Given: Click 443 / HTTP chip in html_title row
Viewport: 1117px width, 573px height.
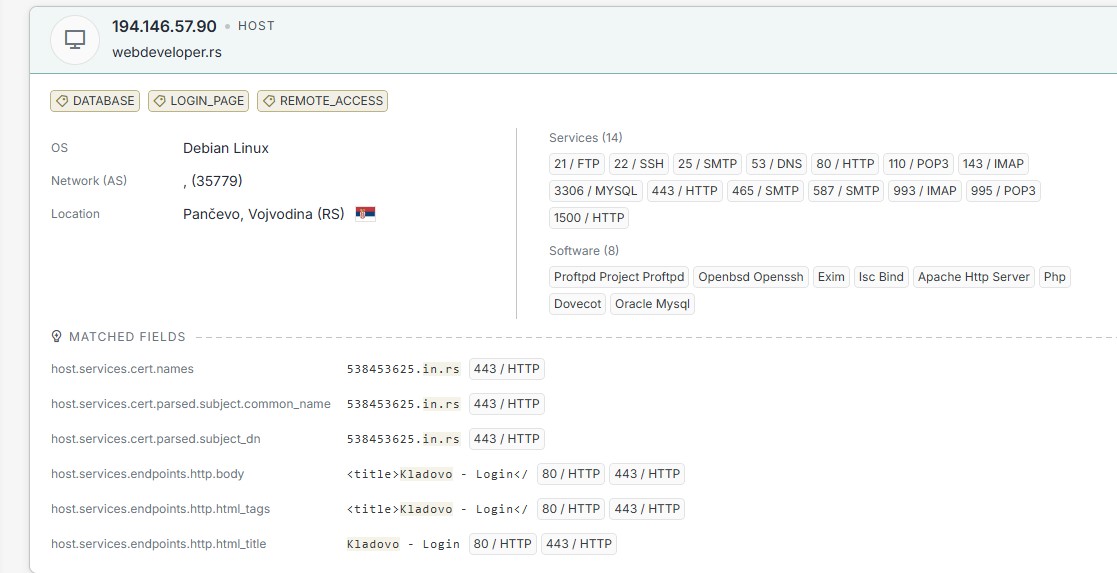Looking at the screenshot, I should pos(578,544).
